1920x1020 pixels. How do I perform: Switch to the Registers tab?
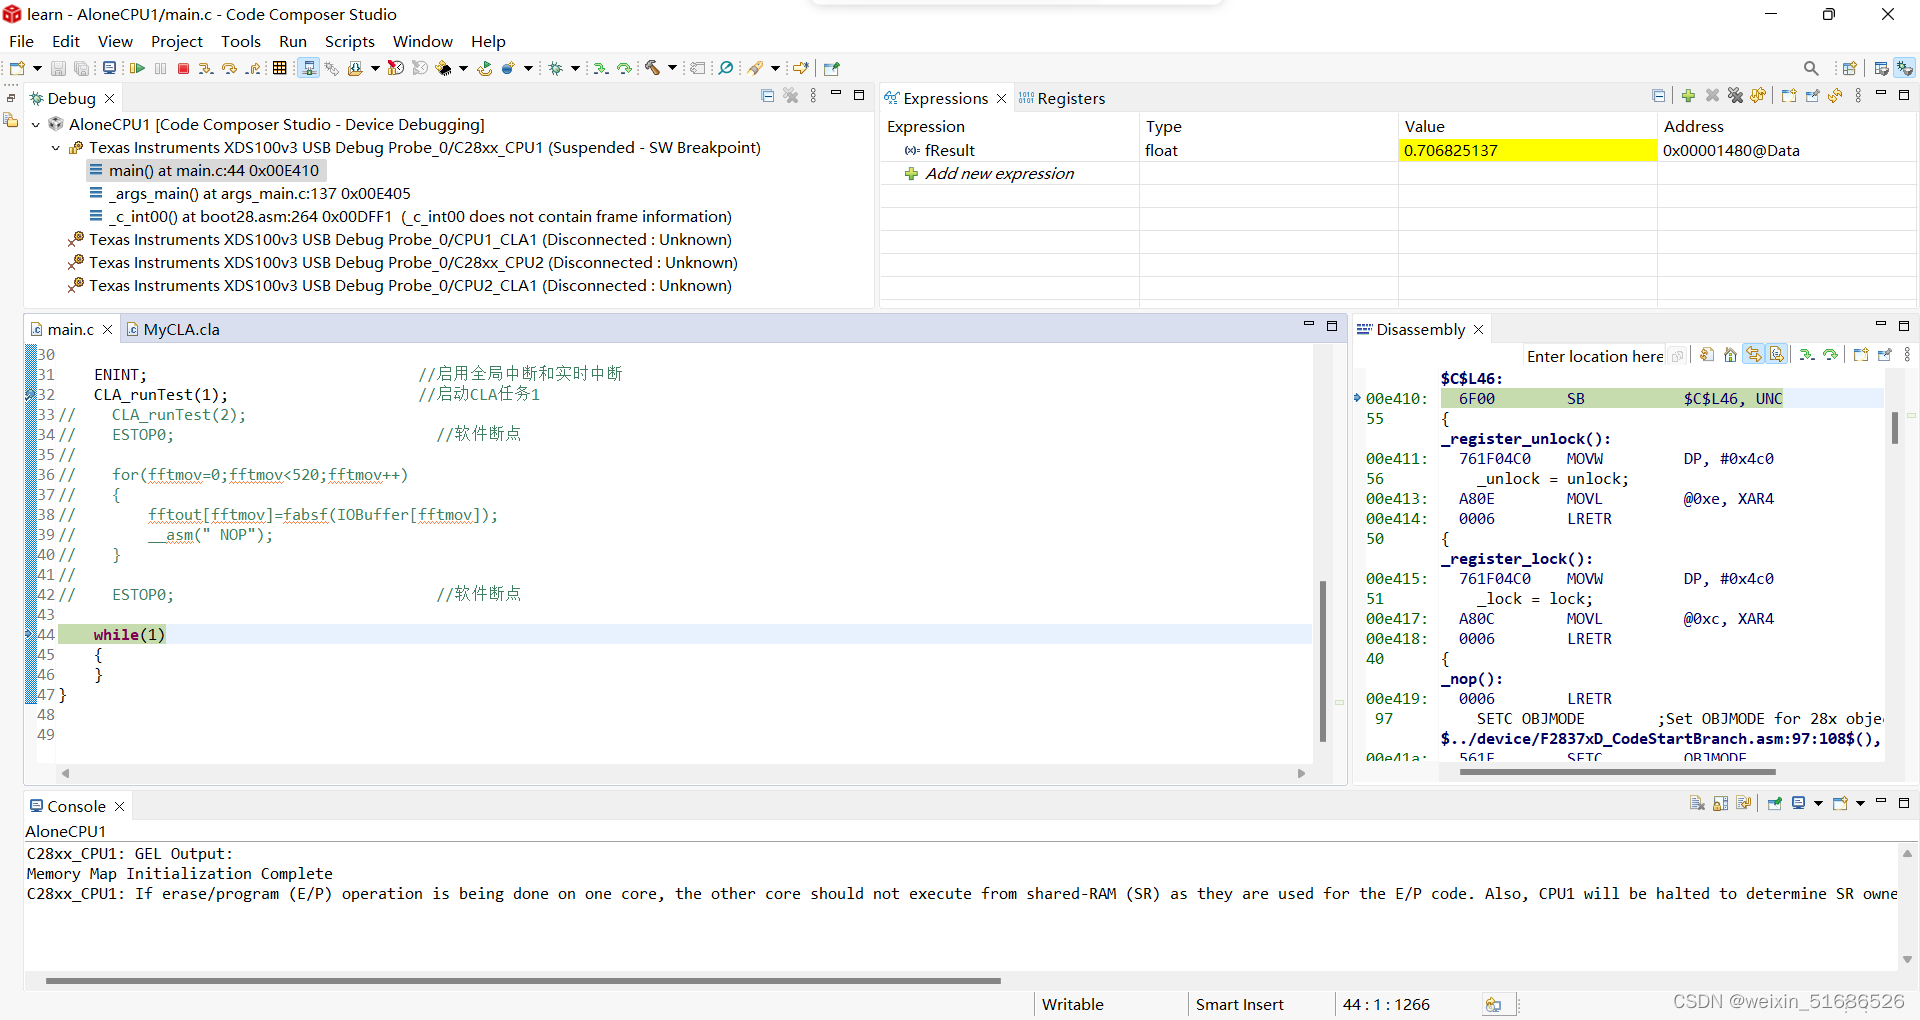pos(1062,98)
